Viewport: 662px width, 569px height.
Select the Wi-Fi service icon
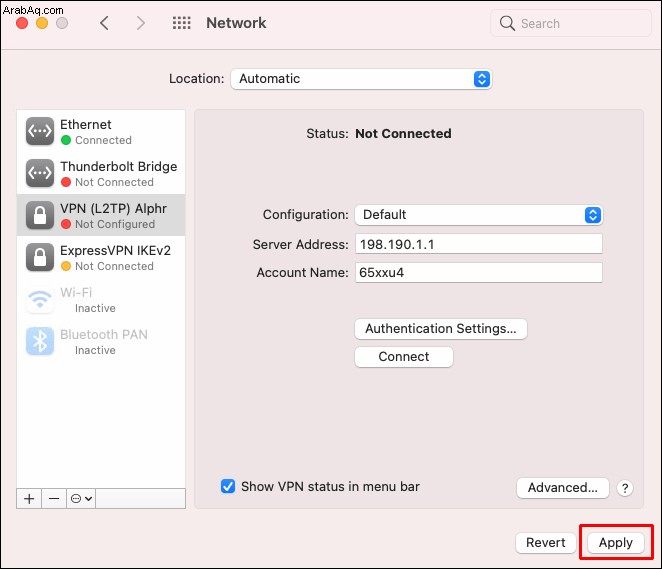40,299
